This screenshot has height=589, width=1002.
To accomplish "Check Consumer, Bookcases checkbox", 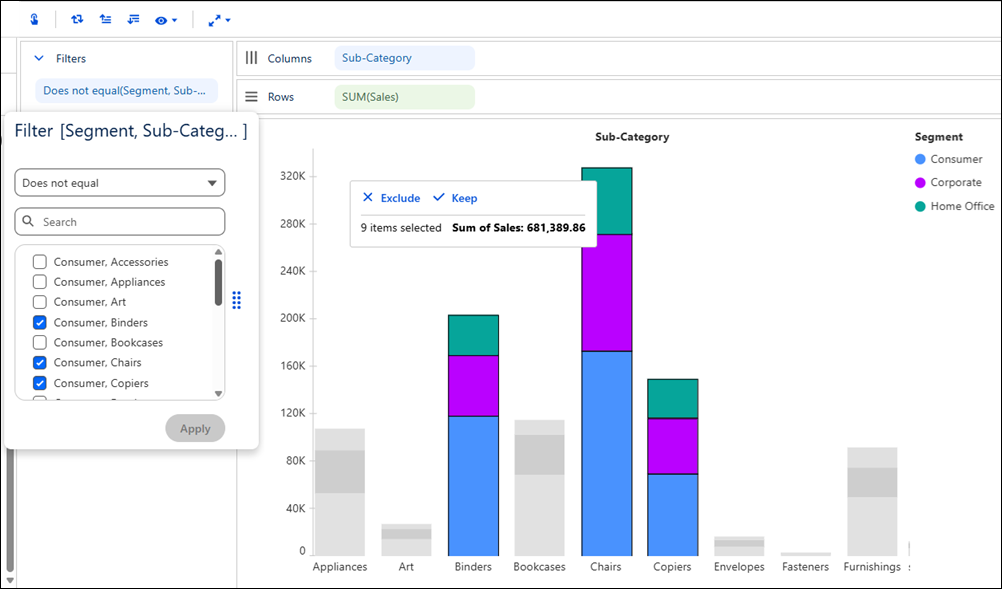I will 40,342.
